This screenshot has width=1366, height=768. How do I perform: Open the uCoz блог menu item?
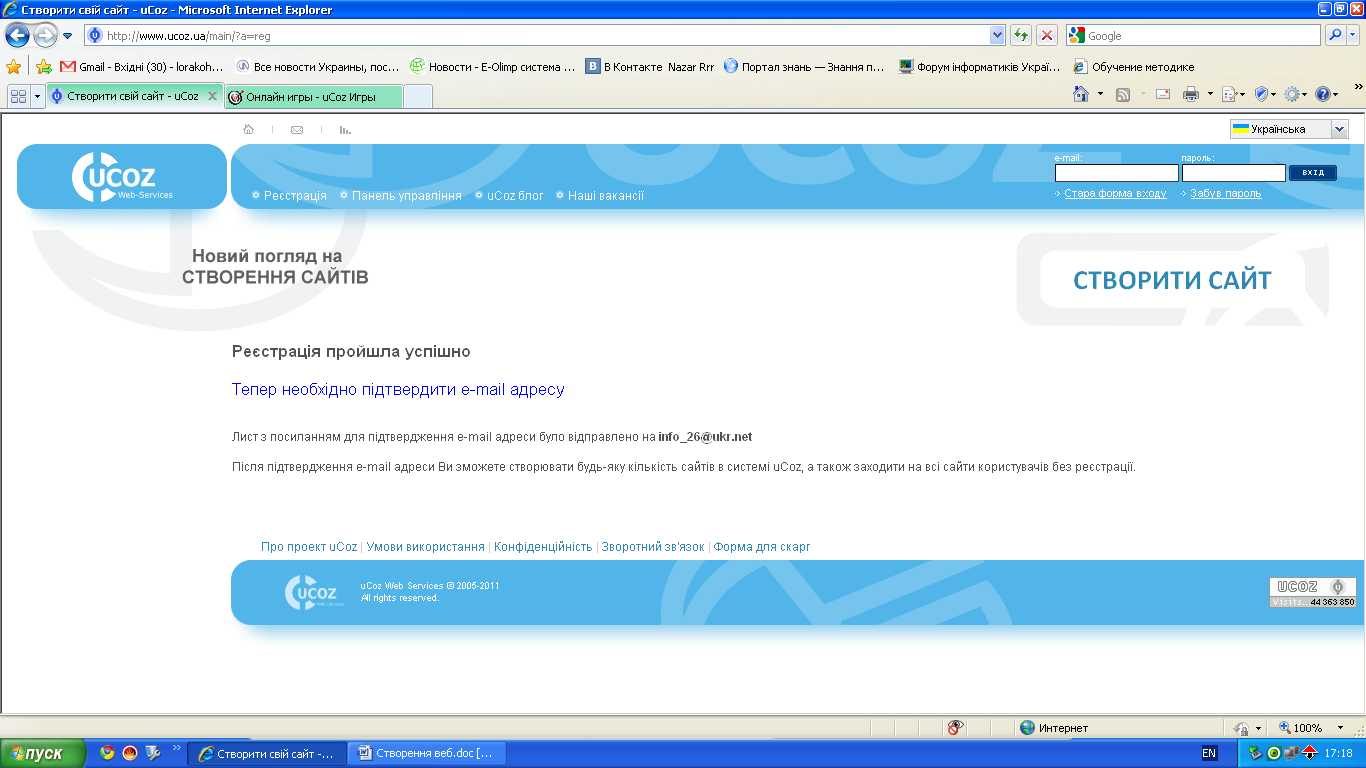click(515, 196)
